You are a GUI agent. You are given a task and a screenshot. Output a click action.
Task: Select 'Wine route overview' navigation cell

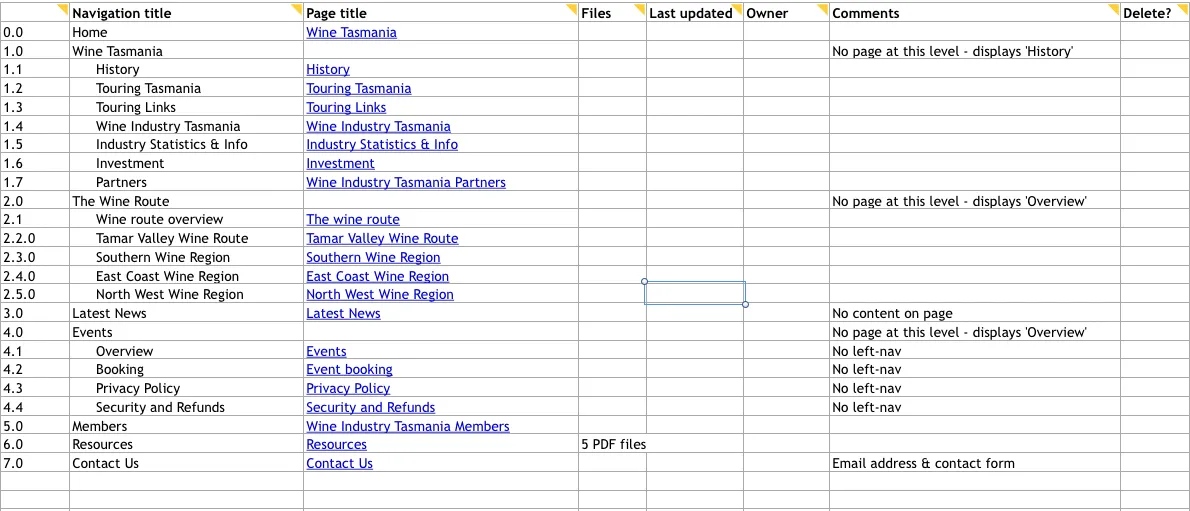click(187, 219)
